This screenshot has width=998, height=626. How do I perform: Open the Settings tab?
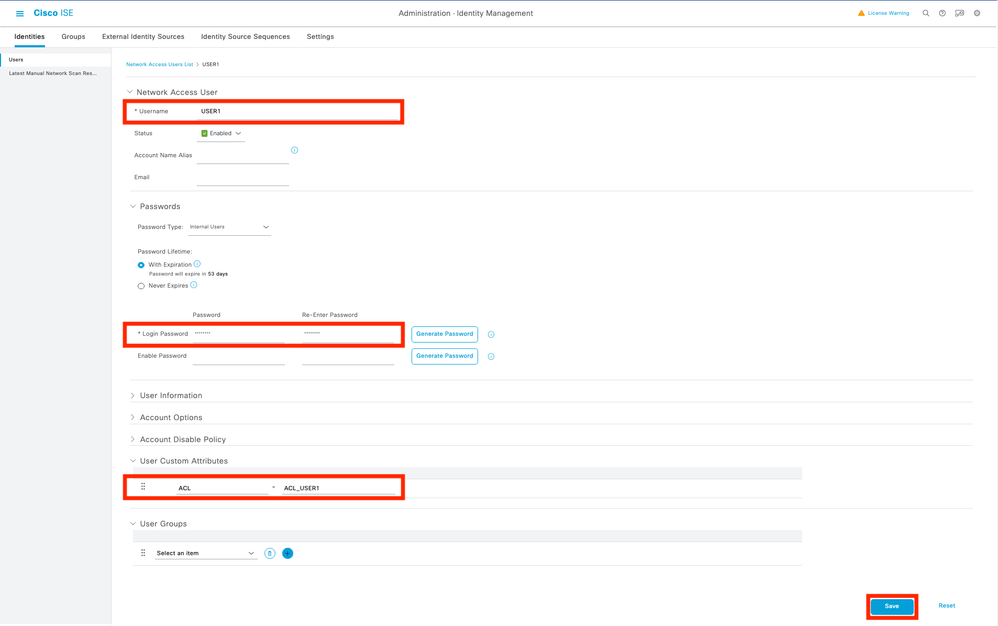(320, 37)
